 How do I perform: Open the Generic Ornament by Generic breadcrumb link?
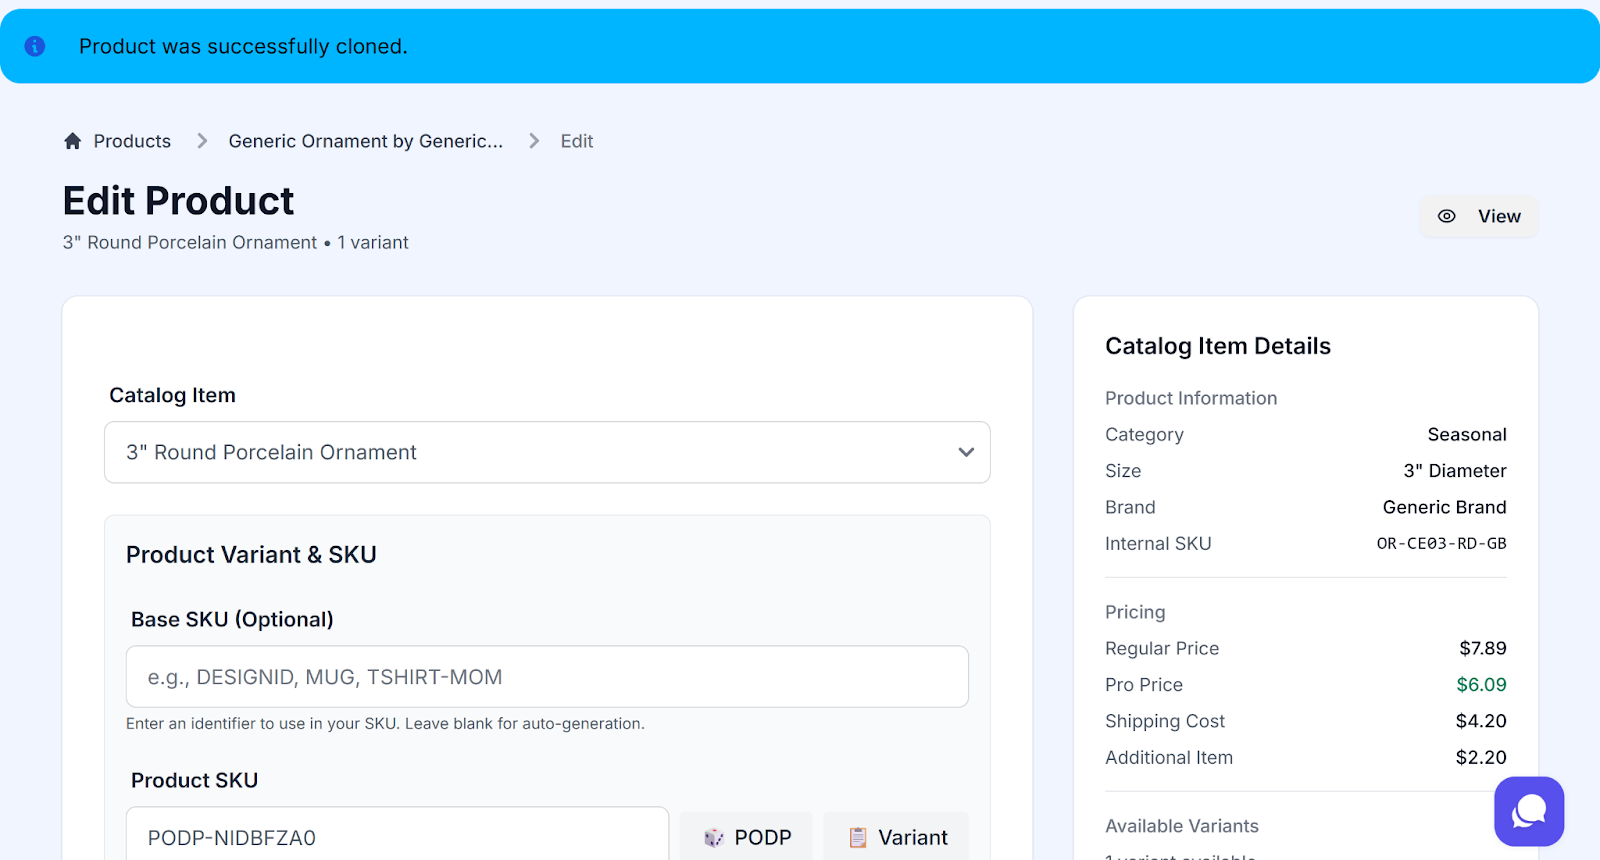pyautogui.click(x=365, y=141)
